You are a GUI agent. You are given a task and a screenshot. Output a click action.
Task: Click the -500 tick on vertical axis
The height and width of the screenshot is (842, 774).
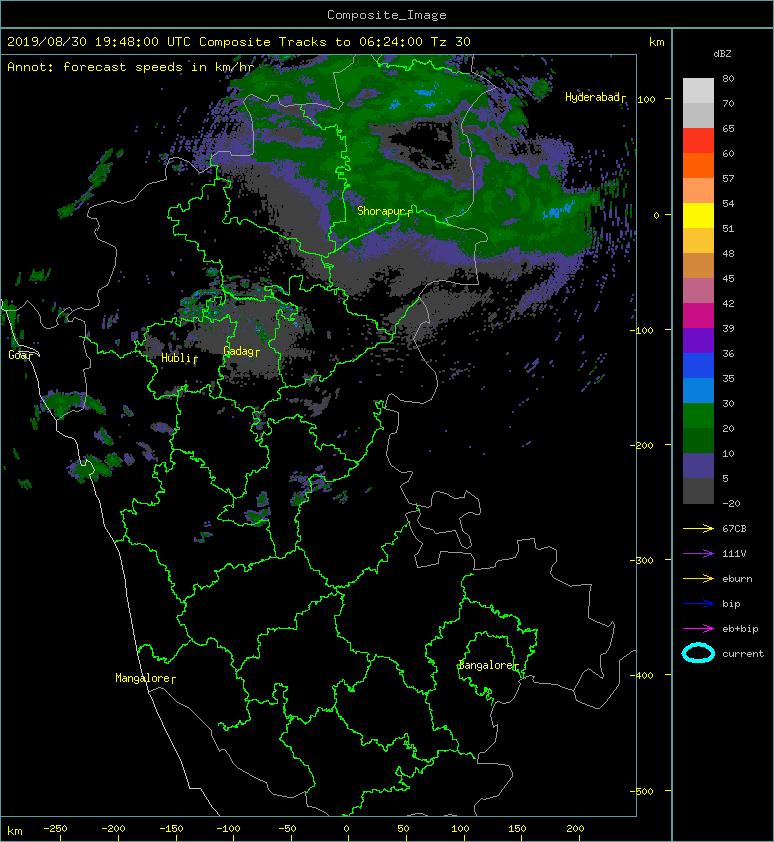643,791
